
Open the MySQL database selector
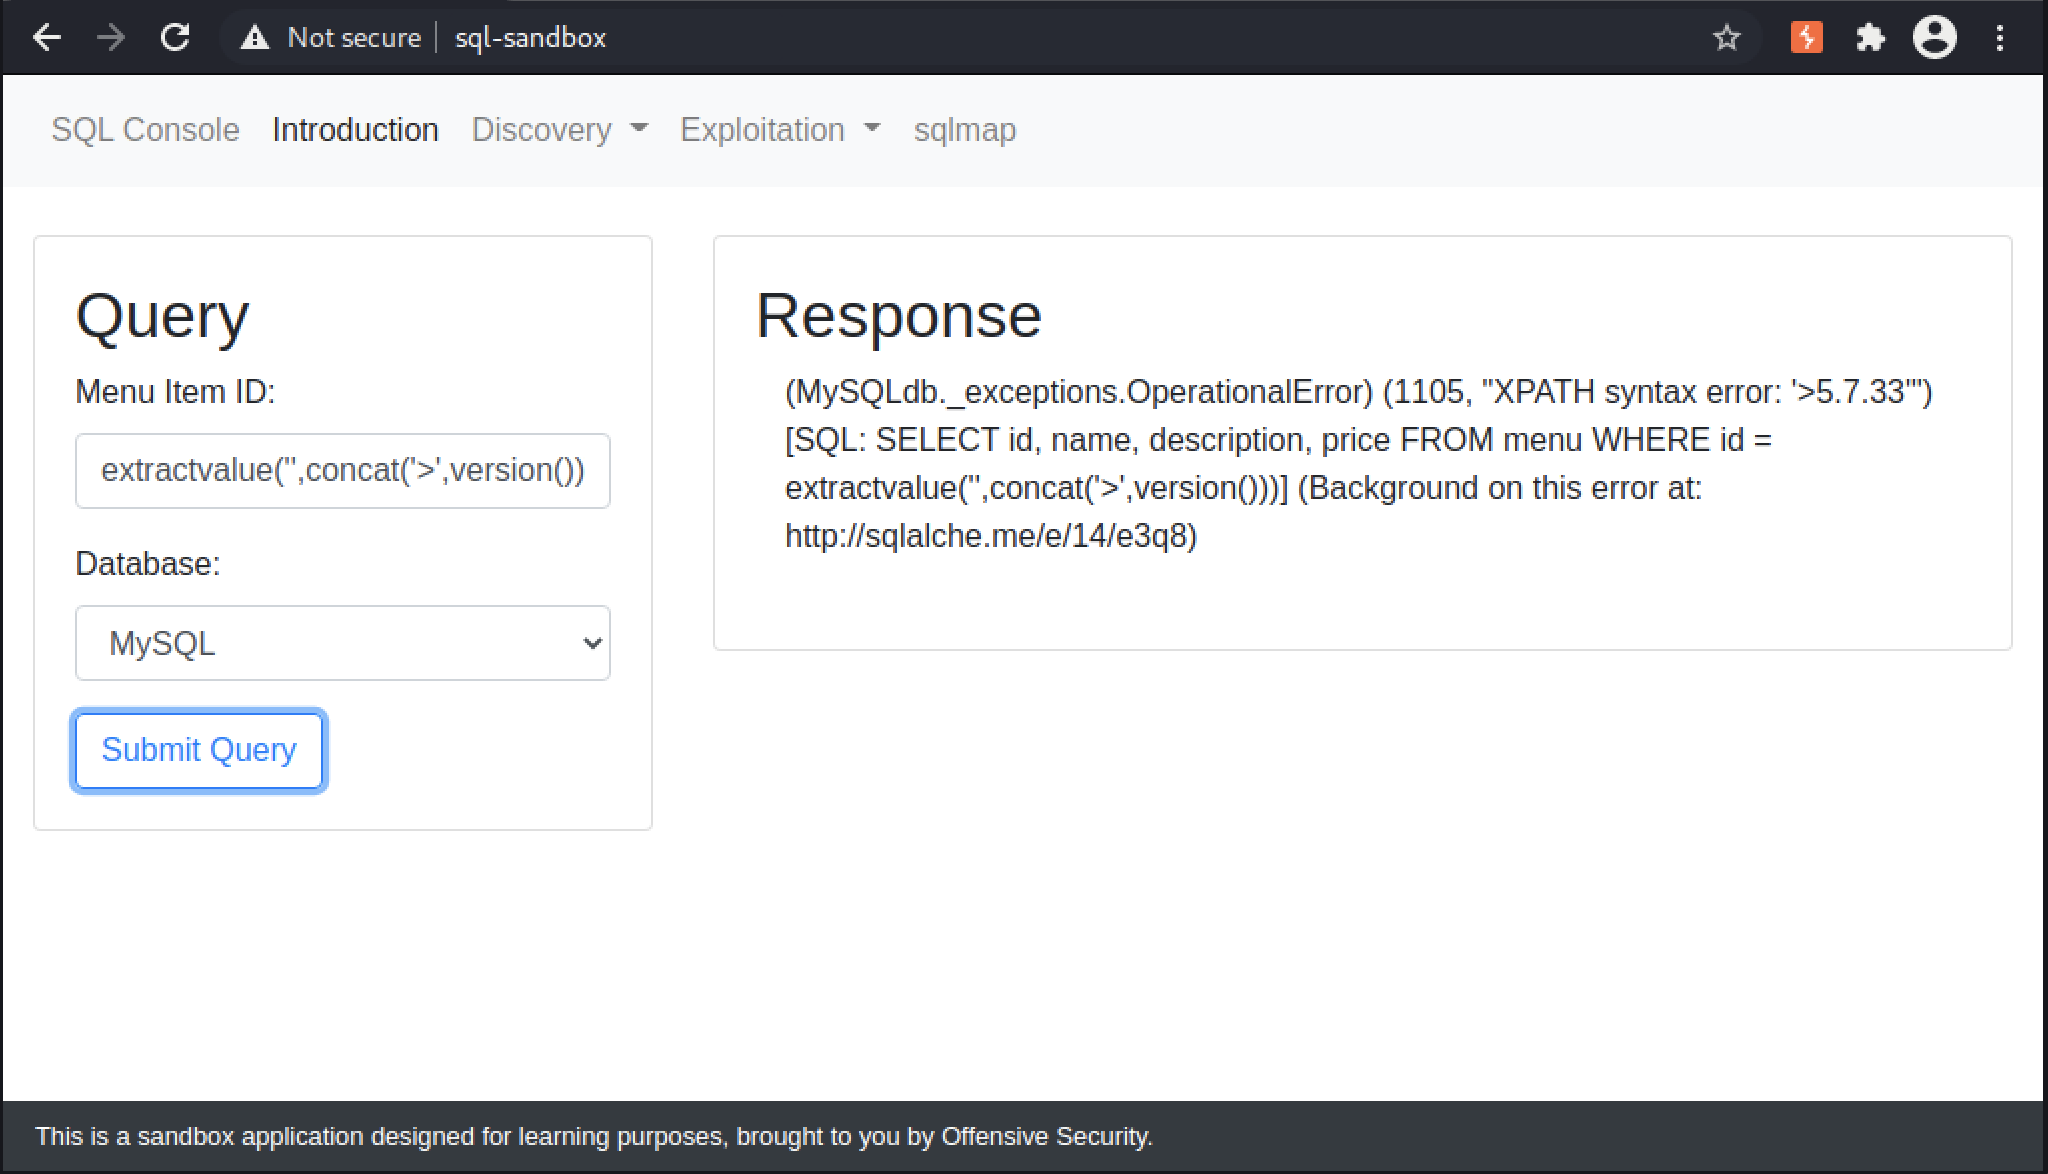(x=343, y=643)
